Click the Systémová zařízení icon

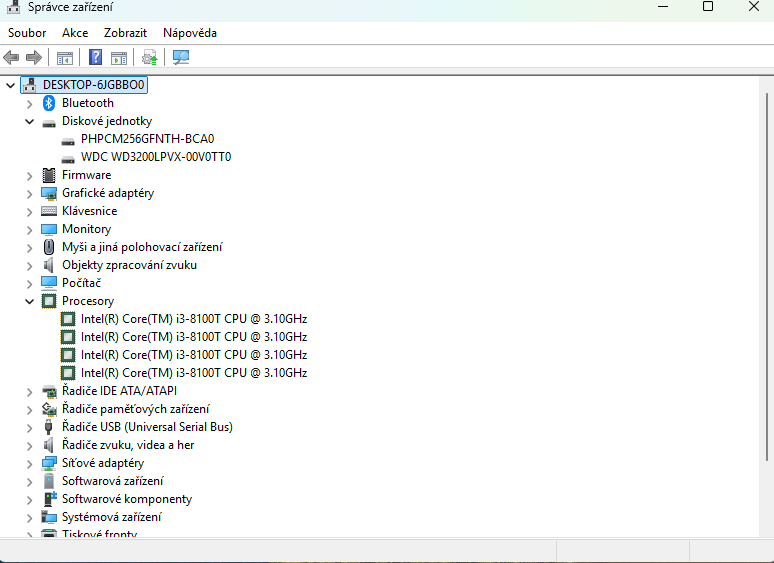click(x=49, y=517)
